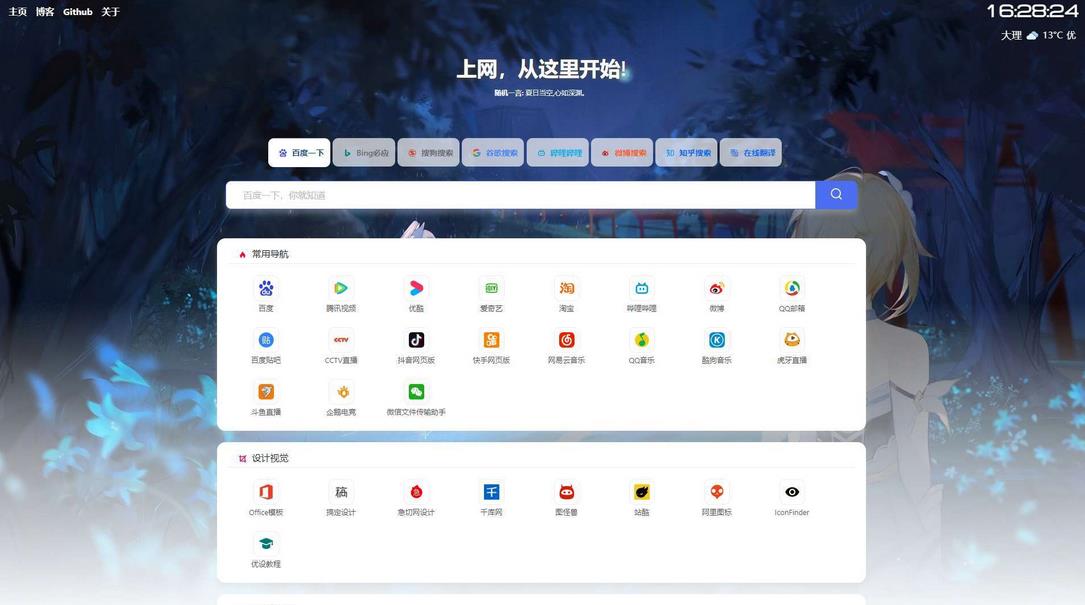Select the 知乎搜索 search tab

pos(686,152)
